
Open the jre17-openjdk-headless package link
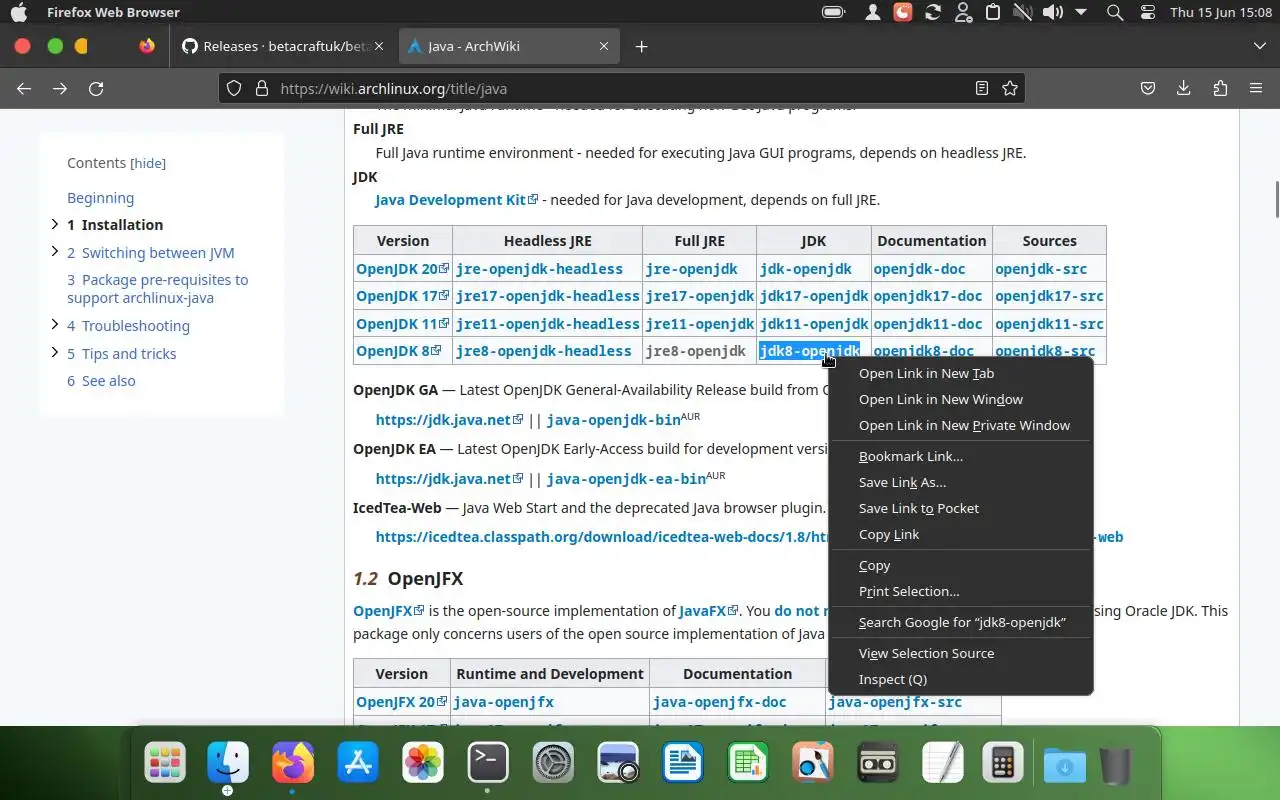click(x=548, y=296)
